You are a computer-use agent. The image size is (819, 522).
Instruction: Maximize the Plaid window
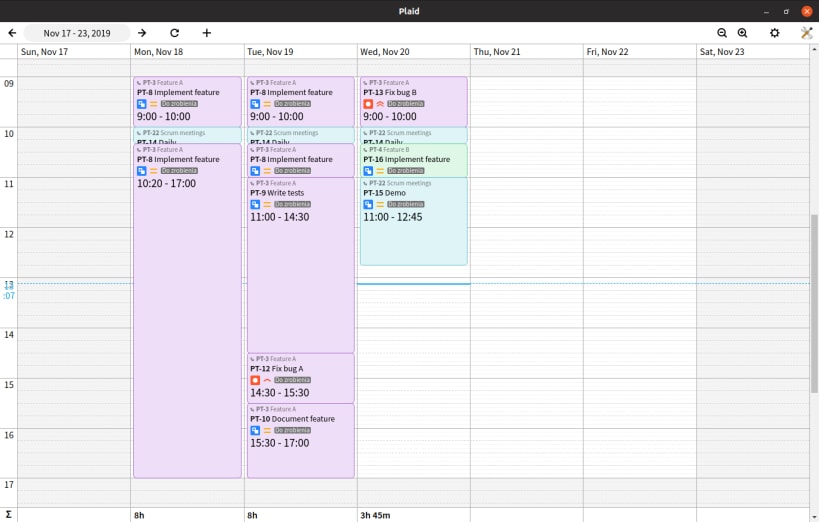786,11
